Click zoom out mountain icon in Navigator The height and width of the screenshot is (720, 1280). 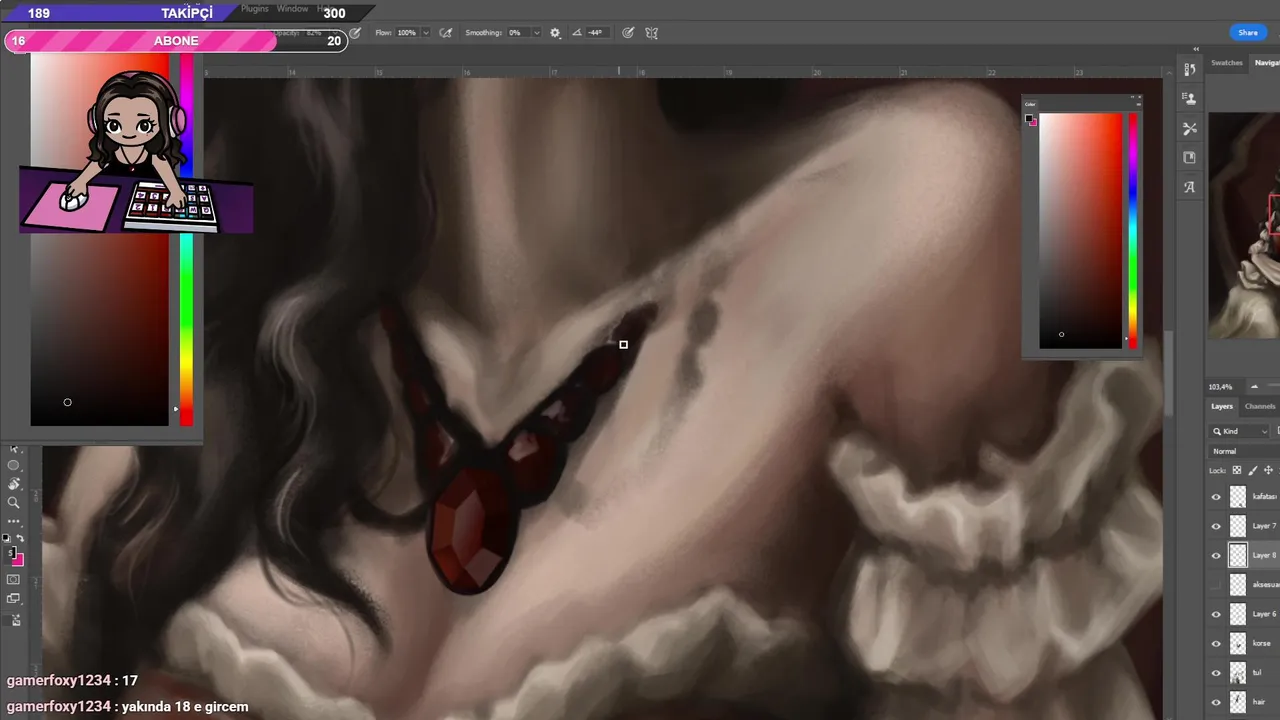[1254, 387]
